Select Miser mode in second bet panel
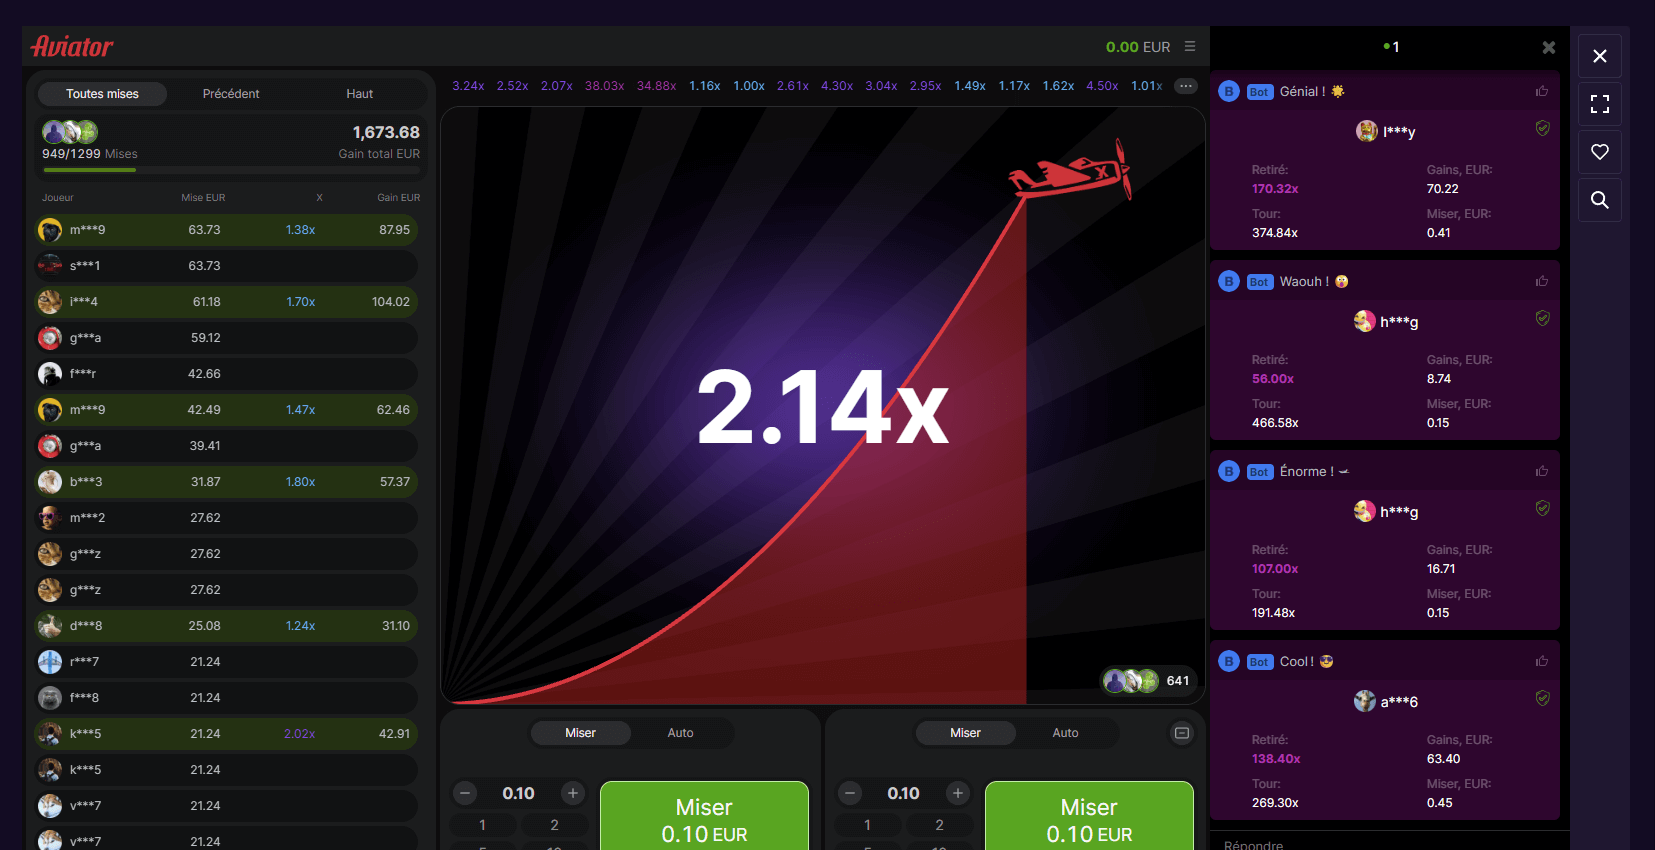 pyautogui.click(x=965, y=733)
